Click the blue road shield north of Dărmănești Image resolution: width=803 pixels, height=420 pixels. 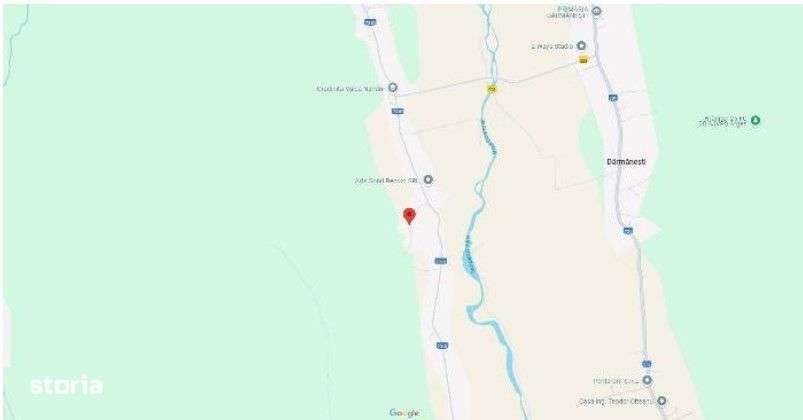[613, 97]
